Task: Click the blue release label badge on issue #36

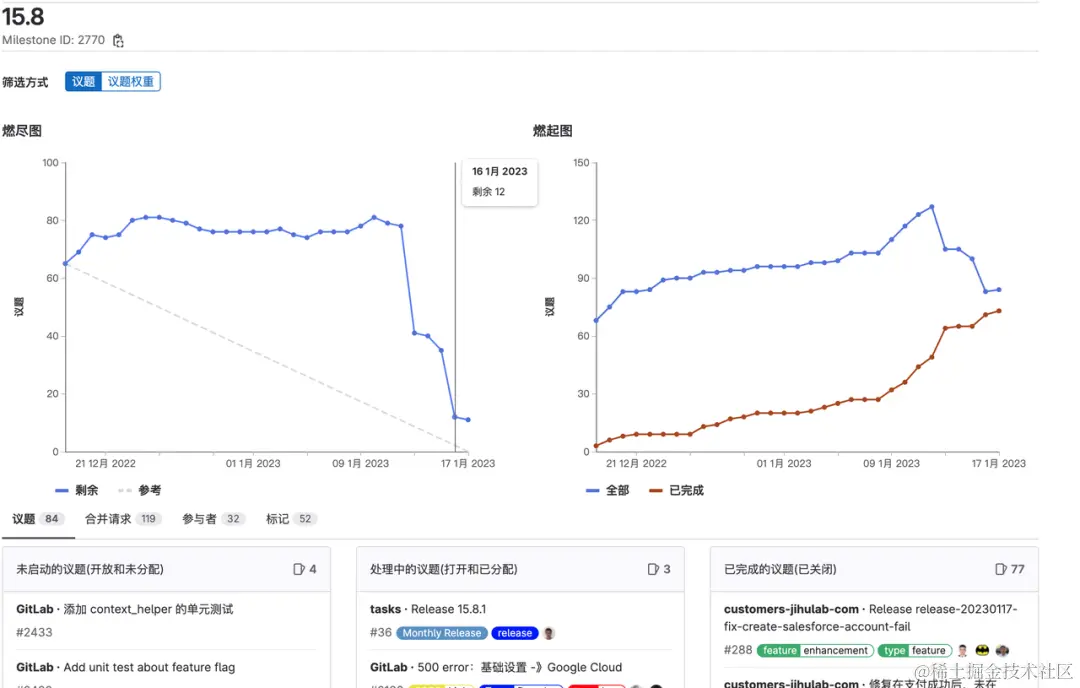Action: tap(514, 632)
